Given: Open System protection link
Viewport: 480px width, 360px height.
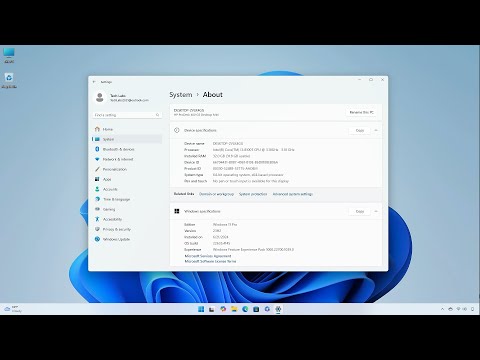Looking at the screenshot, I should tap(253, 194).
